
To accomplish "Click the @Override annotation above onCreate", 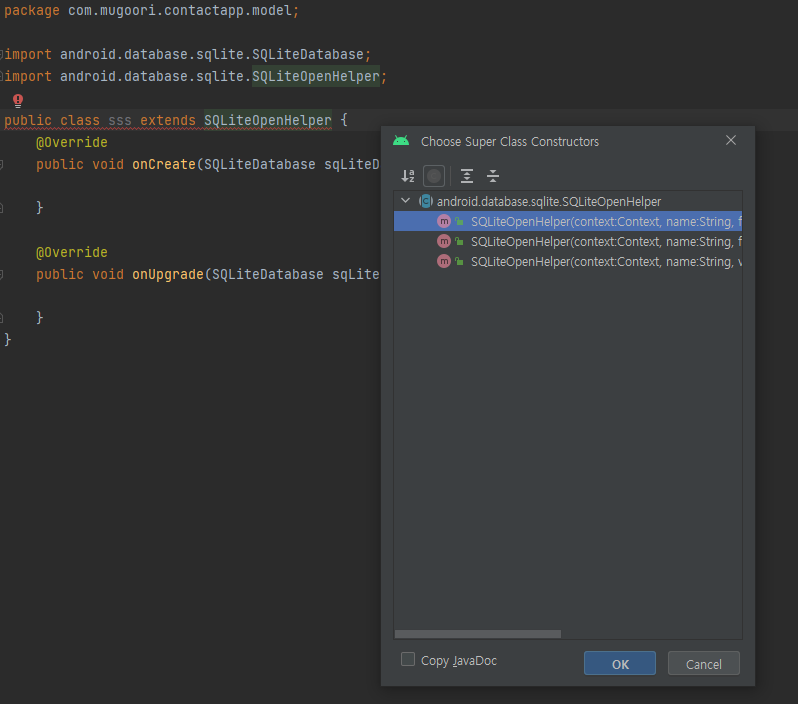I will (72, 143).
